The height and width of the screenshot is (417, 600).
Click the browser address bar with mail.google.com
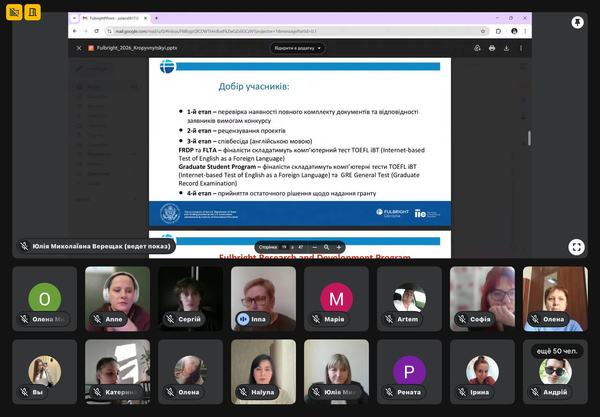click(250, 31)
